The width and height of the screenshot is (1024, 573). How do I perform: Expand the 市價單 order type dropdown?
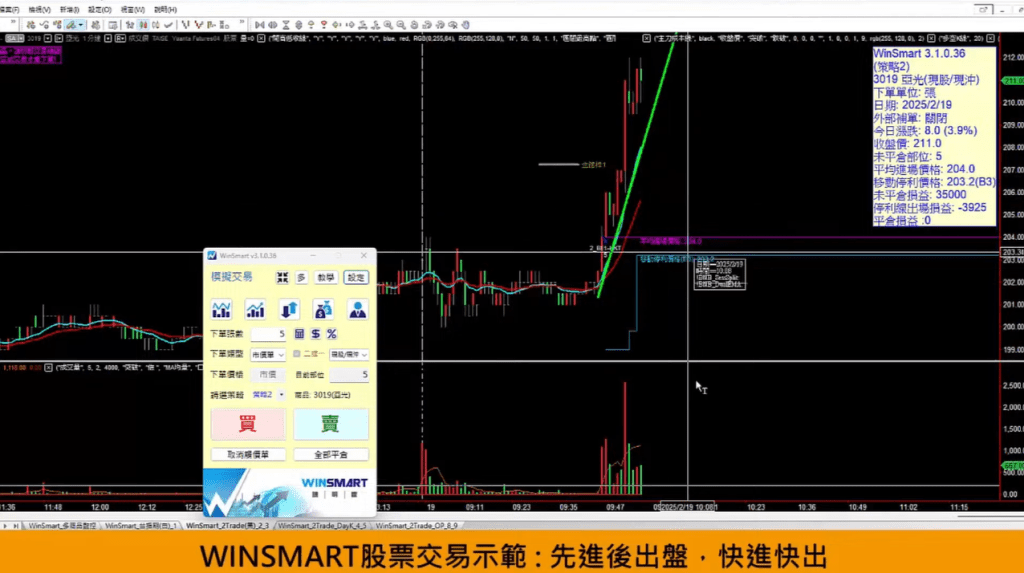(268, 354)
